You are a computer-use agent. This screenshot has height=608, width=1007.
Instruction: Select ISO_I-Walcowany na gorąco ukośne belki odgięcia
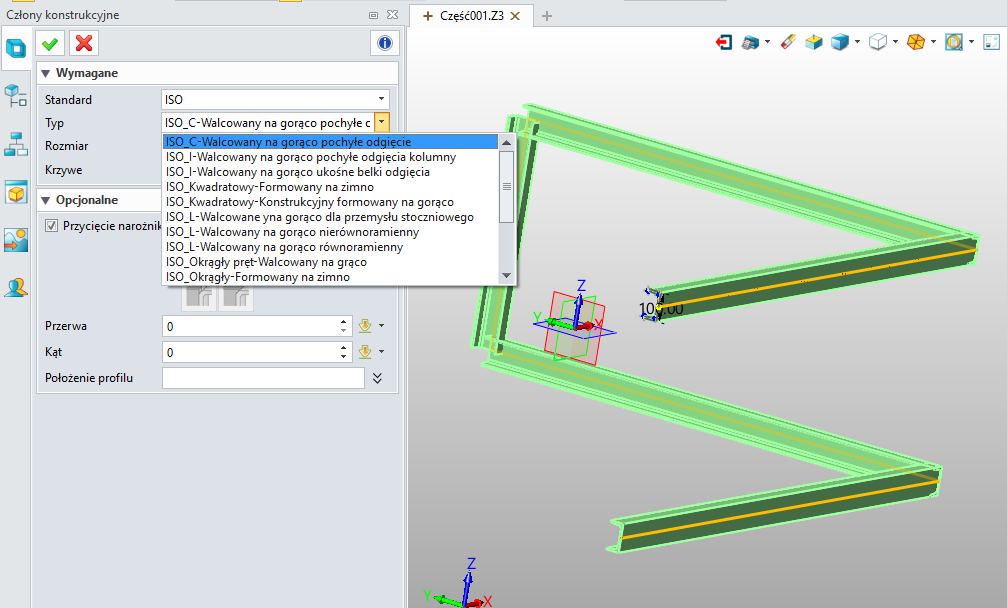[331, 172]
